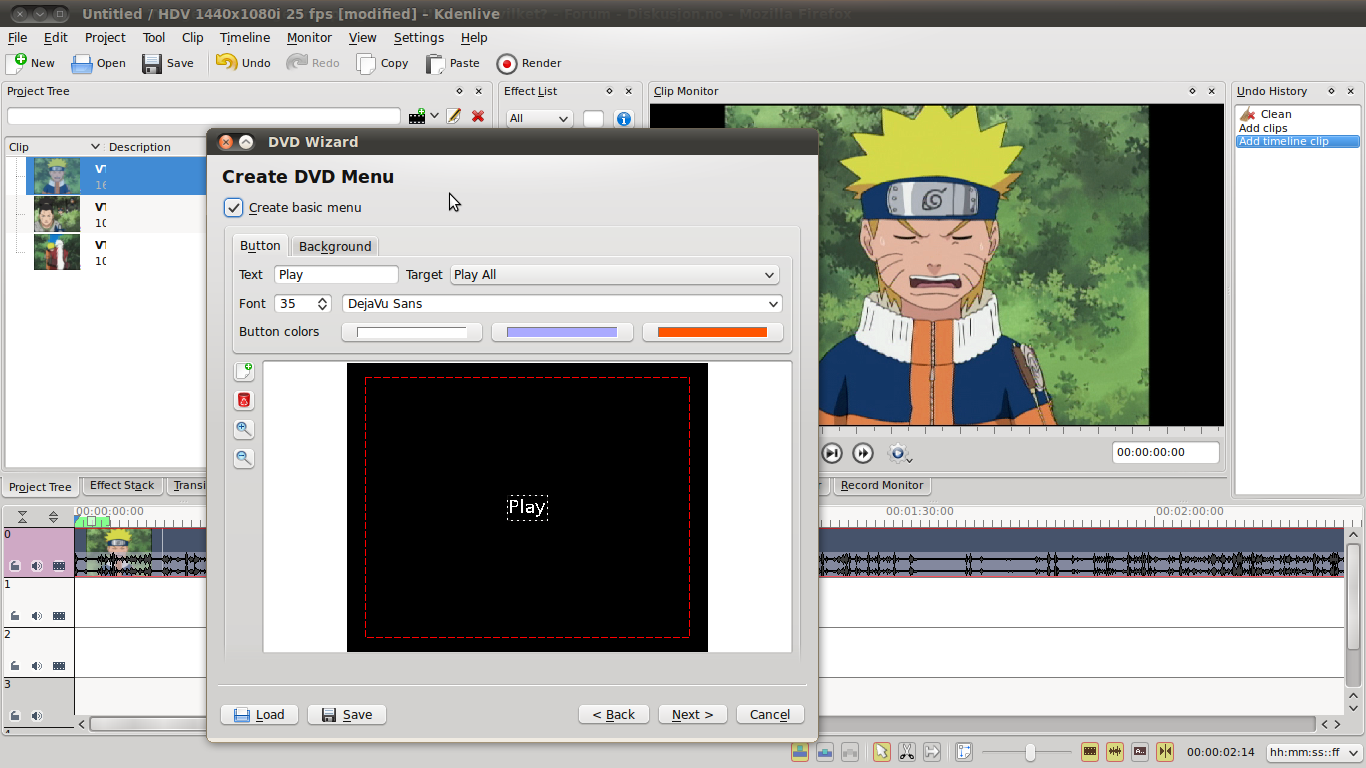Click the Save button in DVD Wizard
This screenshot has width=1366, height=768.
[346, 715]
